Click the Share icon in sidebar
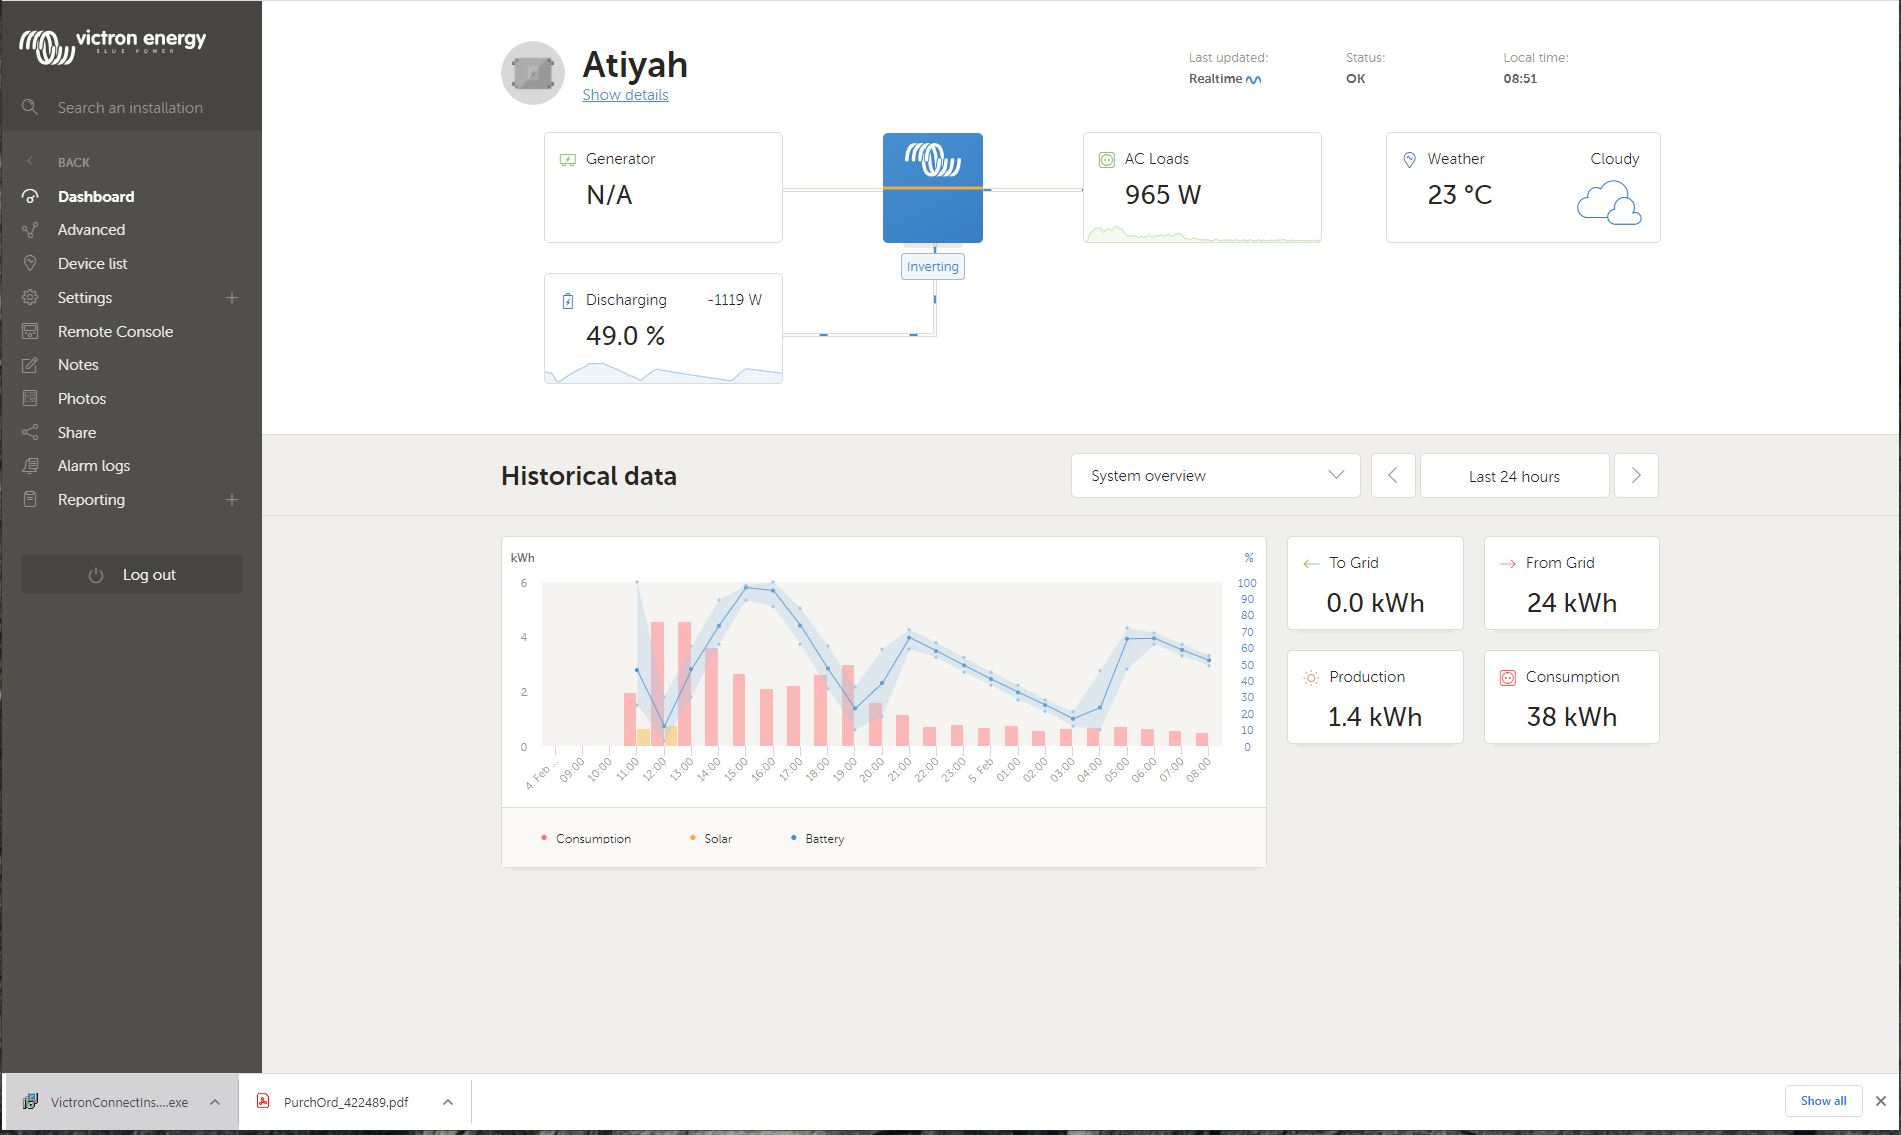This screenshot has width=1901, height=1135. (30, 433)
